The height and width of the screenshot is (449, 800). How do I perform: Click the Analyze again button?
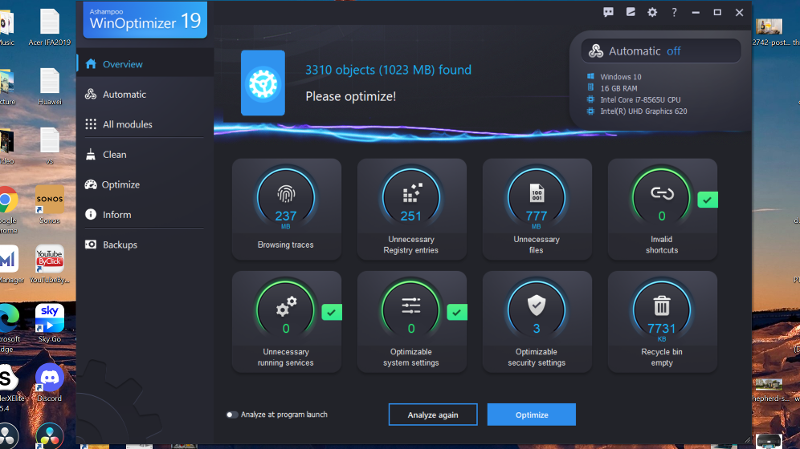pos(433,415)
